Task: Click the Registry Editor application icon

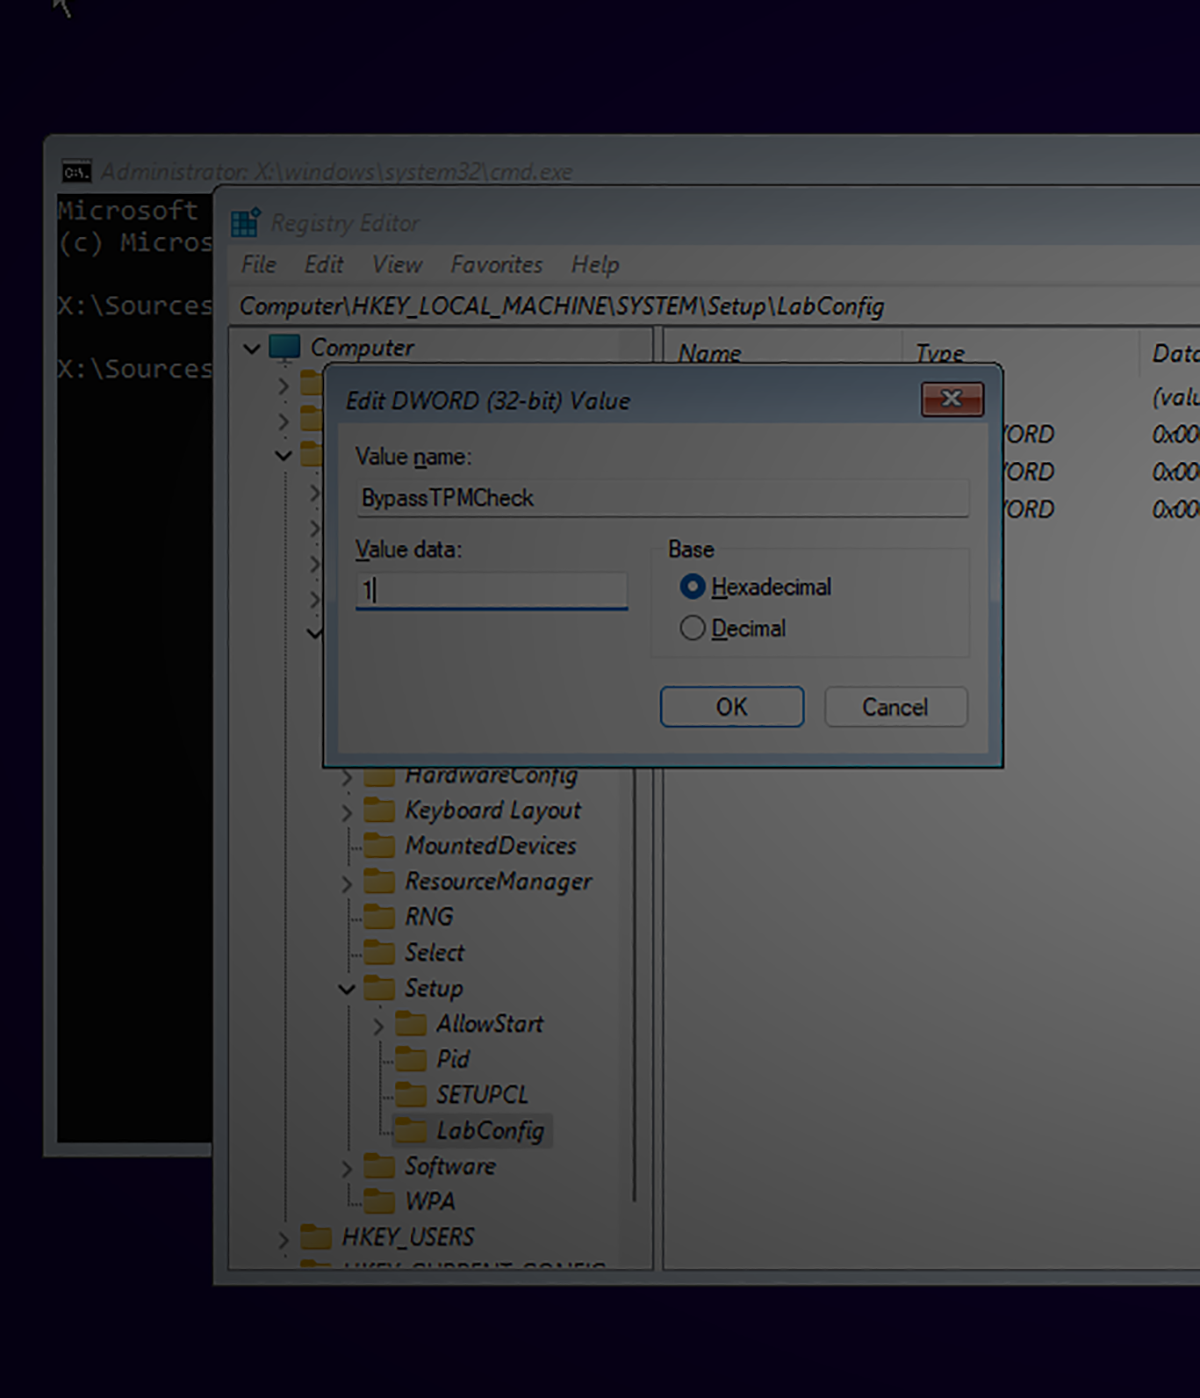Action: pyautogui.click(x=244, y=222)
